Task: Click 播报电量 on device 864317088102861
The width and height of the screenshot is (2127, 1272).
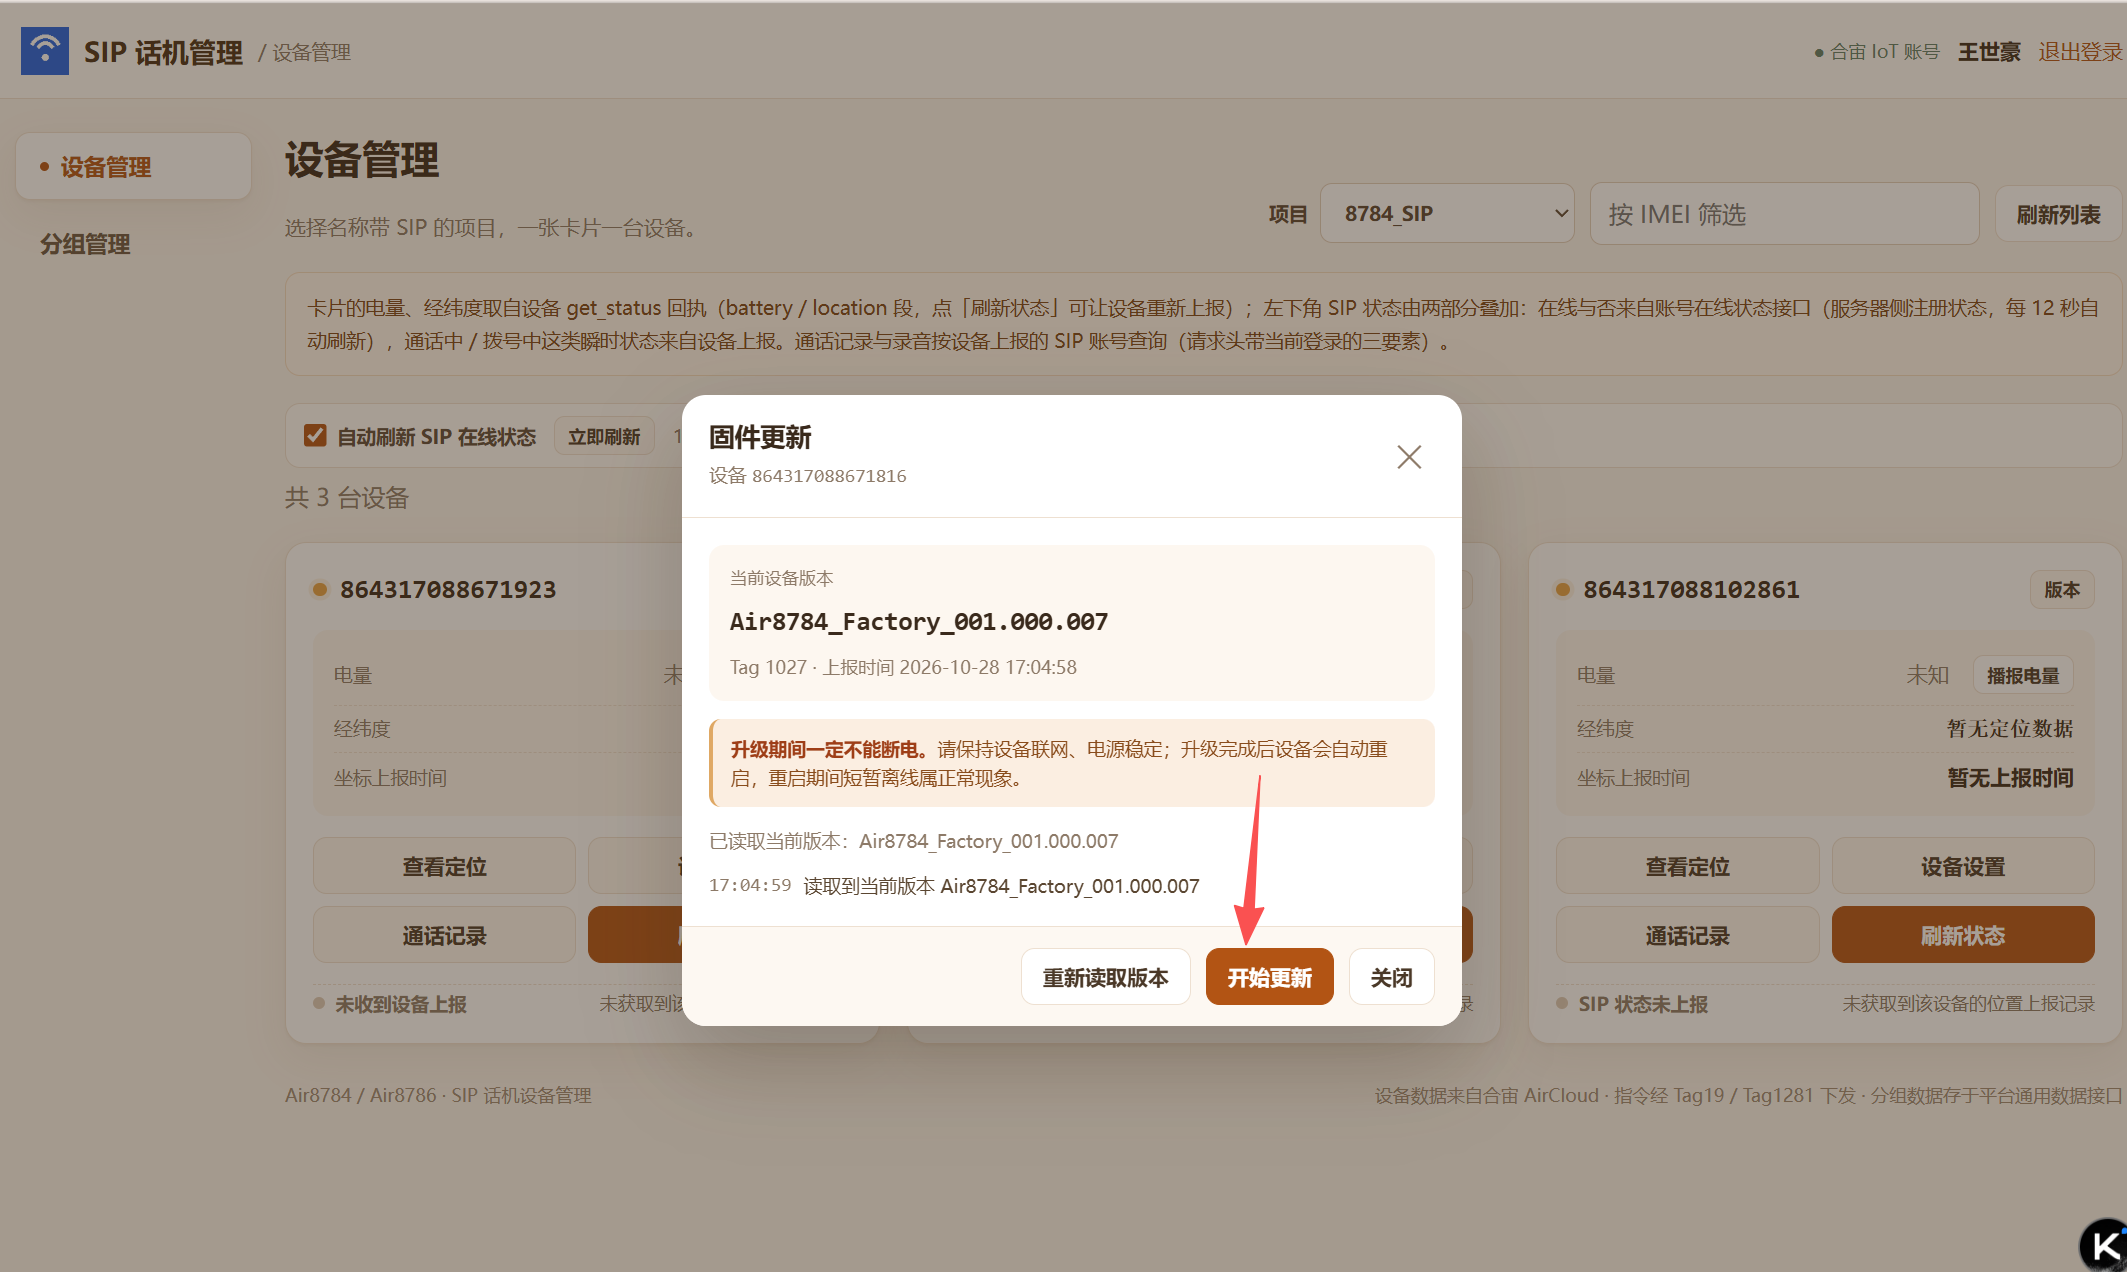Action: [x=2023, y=676]
